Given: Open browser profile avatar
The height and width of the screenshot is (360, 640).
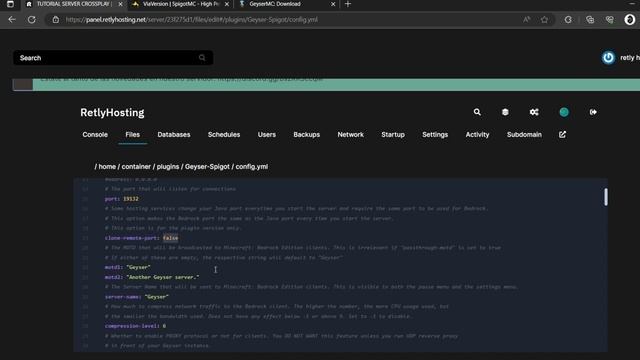Looking at the screenshot, I should [x=630, y=20].
